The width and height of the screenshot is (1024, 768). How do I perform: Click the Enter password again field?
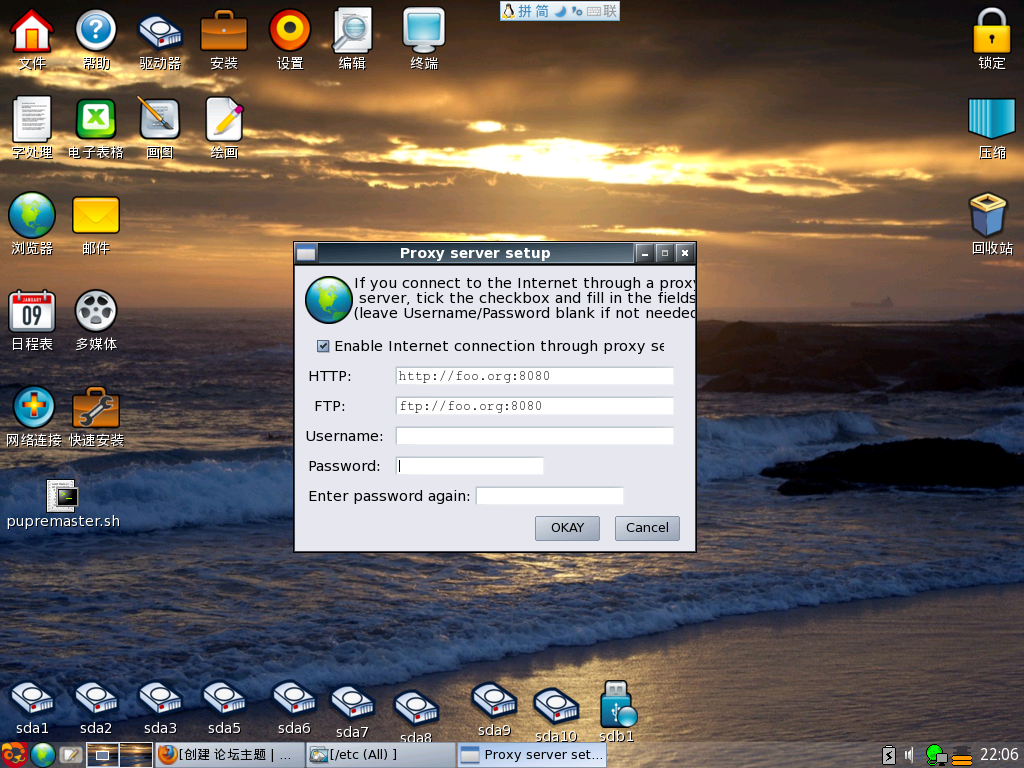[x=550, y=496]
